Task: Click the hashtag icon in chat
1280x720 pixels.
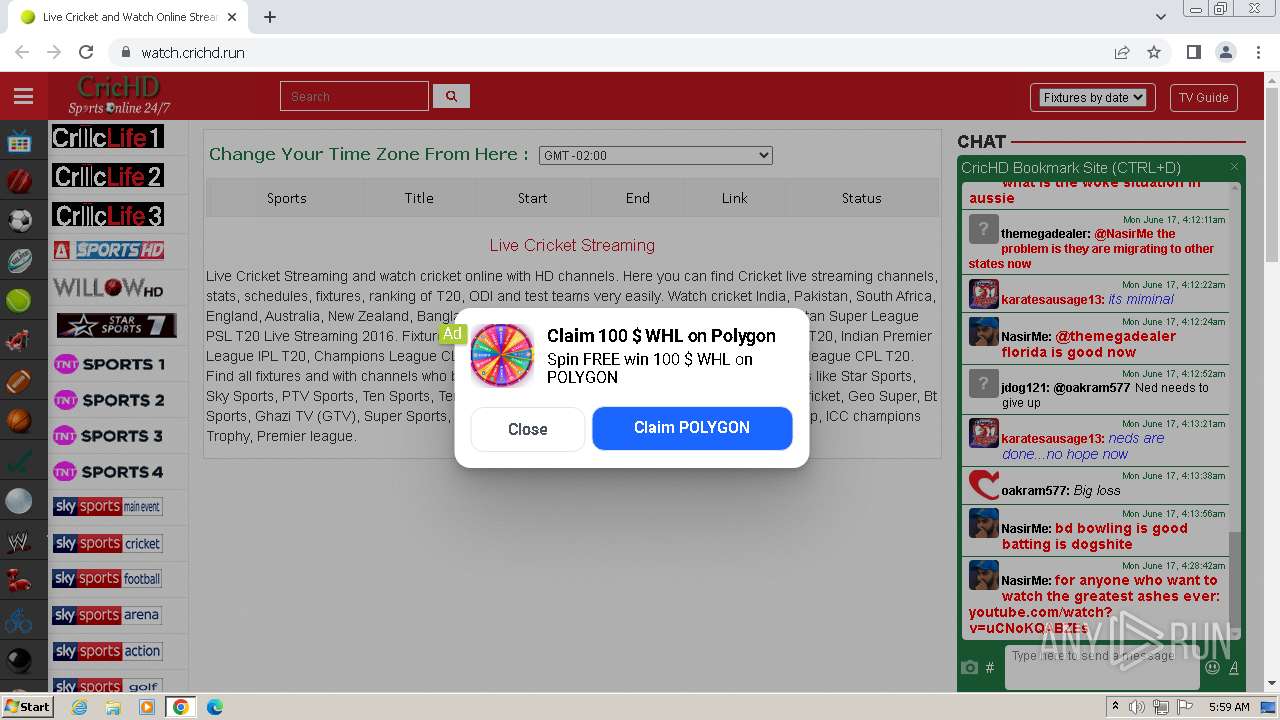Action: coord(990,667)
